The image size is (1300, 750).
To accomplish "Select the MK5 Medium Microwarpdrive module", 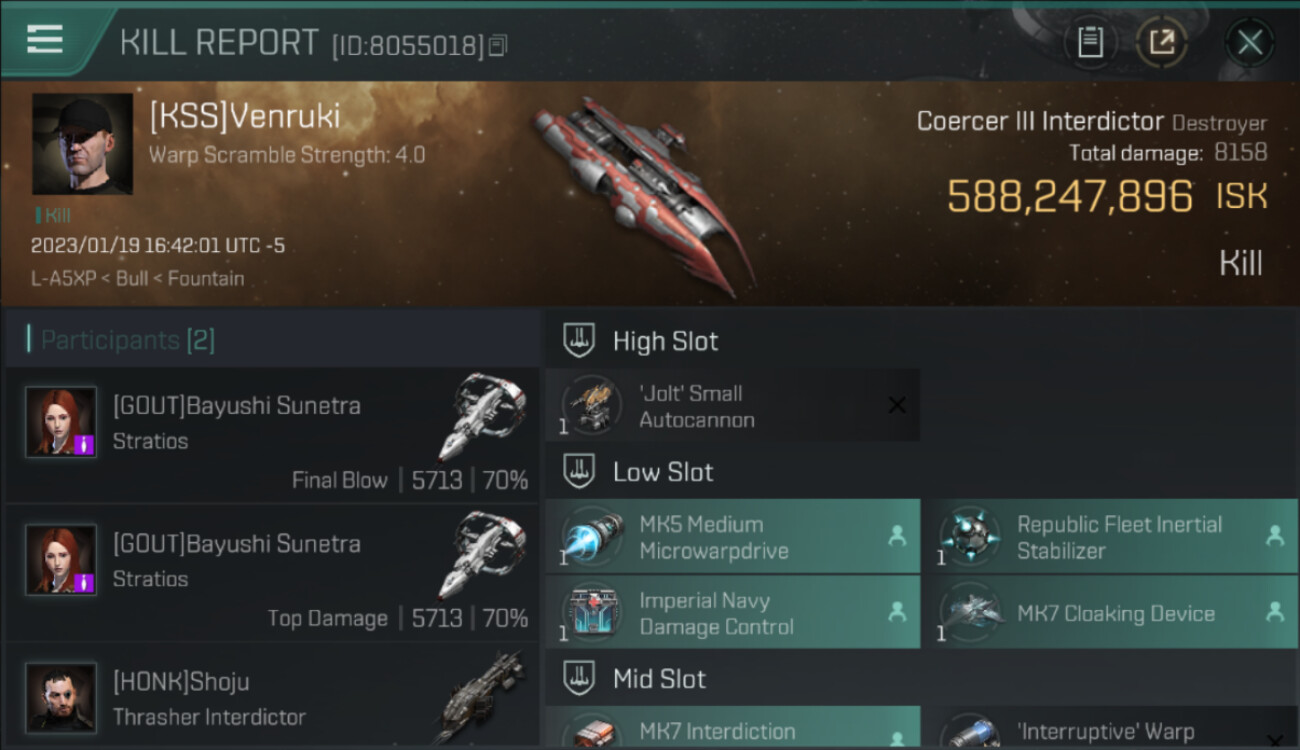I will click(x=732, y=537).
